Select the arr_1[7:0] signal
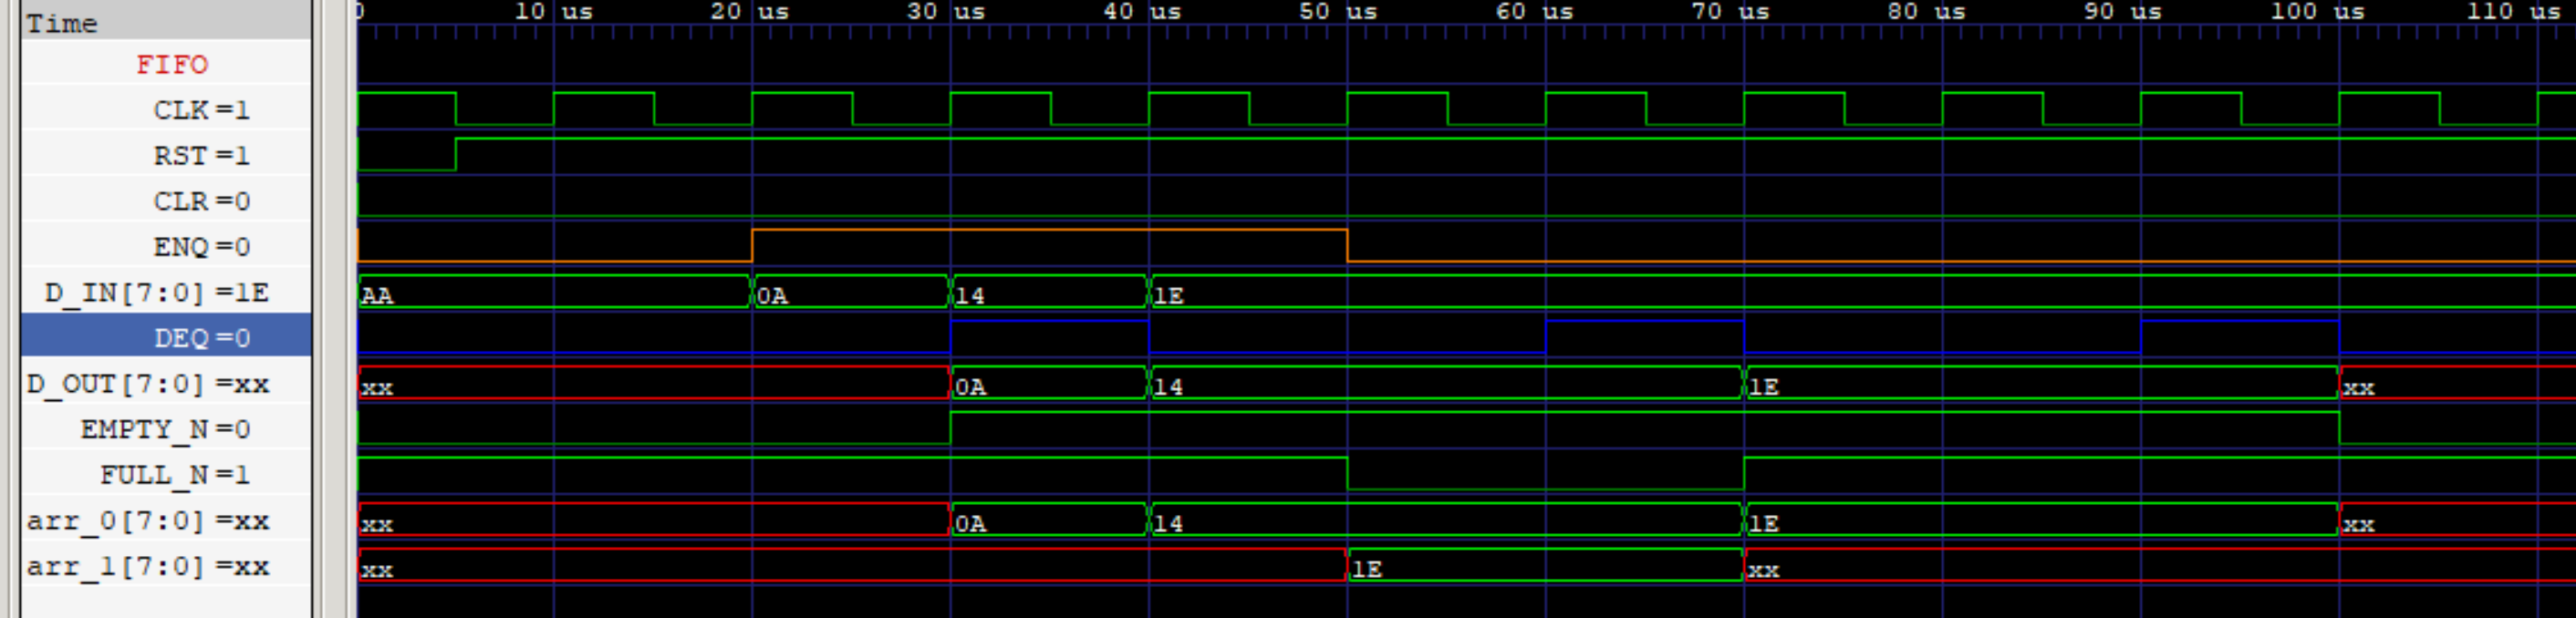 pyautogui.click(x=147, y=566)
